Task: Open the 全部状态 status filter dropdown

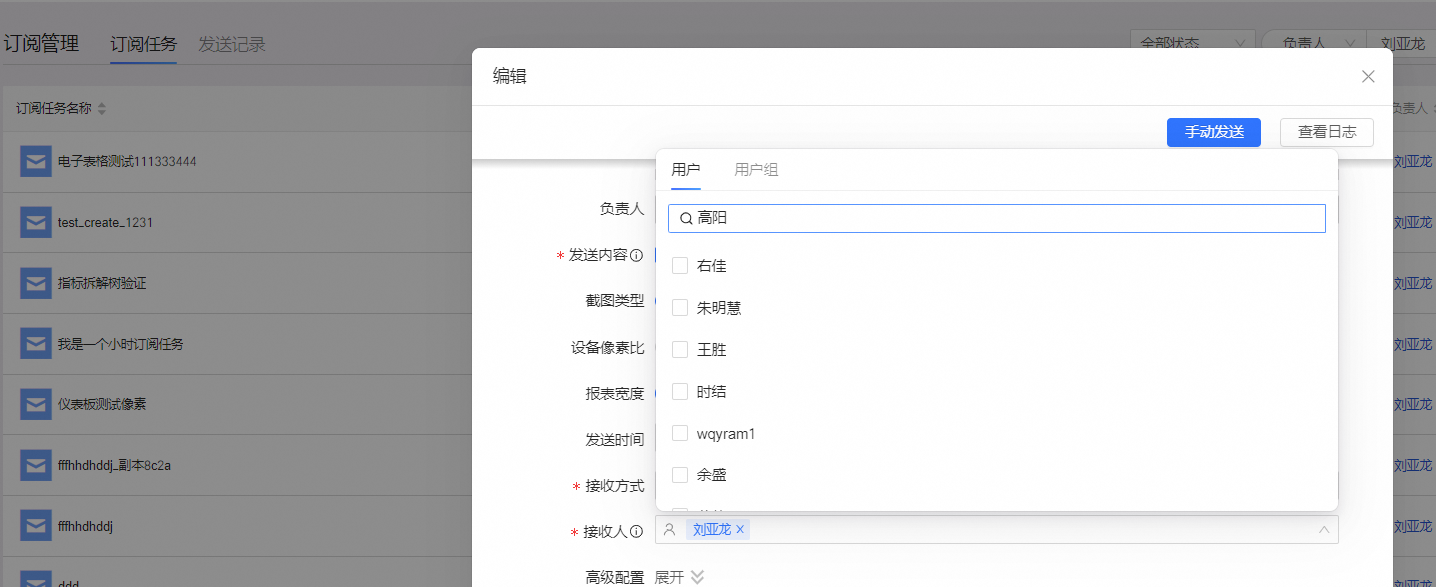Action: (1193, 44)
